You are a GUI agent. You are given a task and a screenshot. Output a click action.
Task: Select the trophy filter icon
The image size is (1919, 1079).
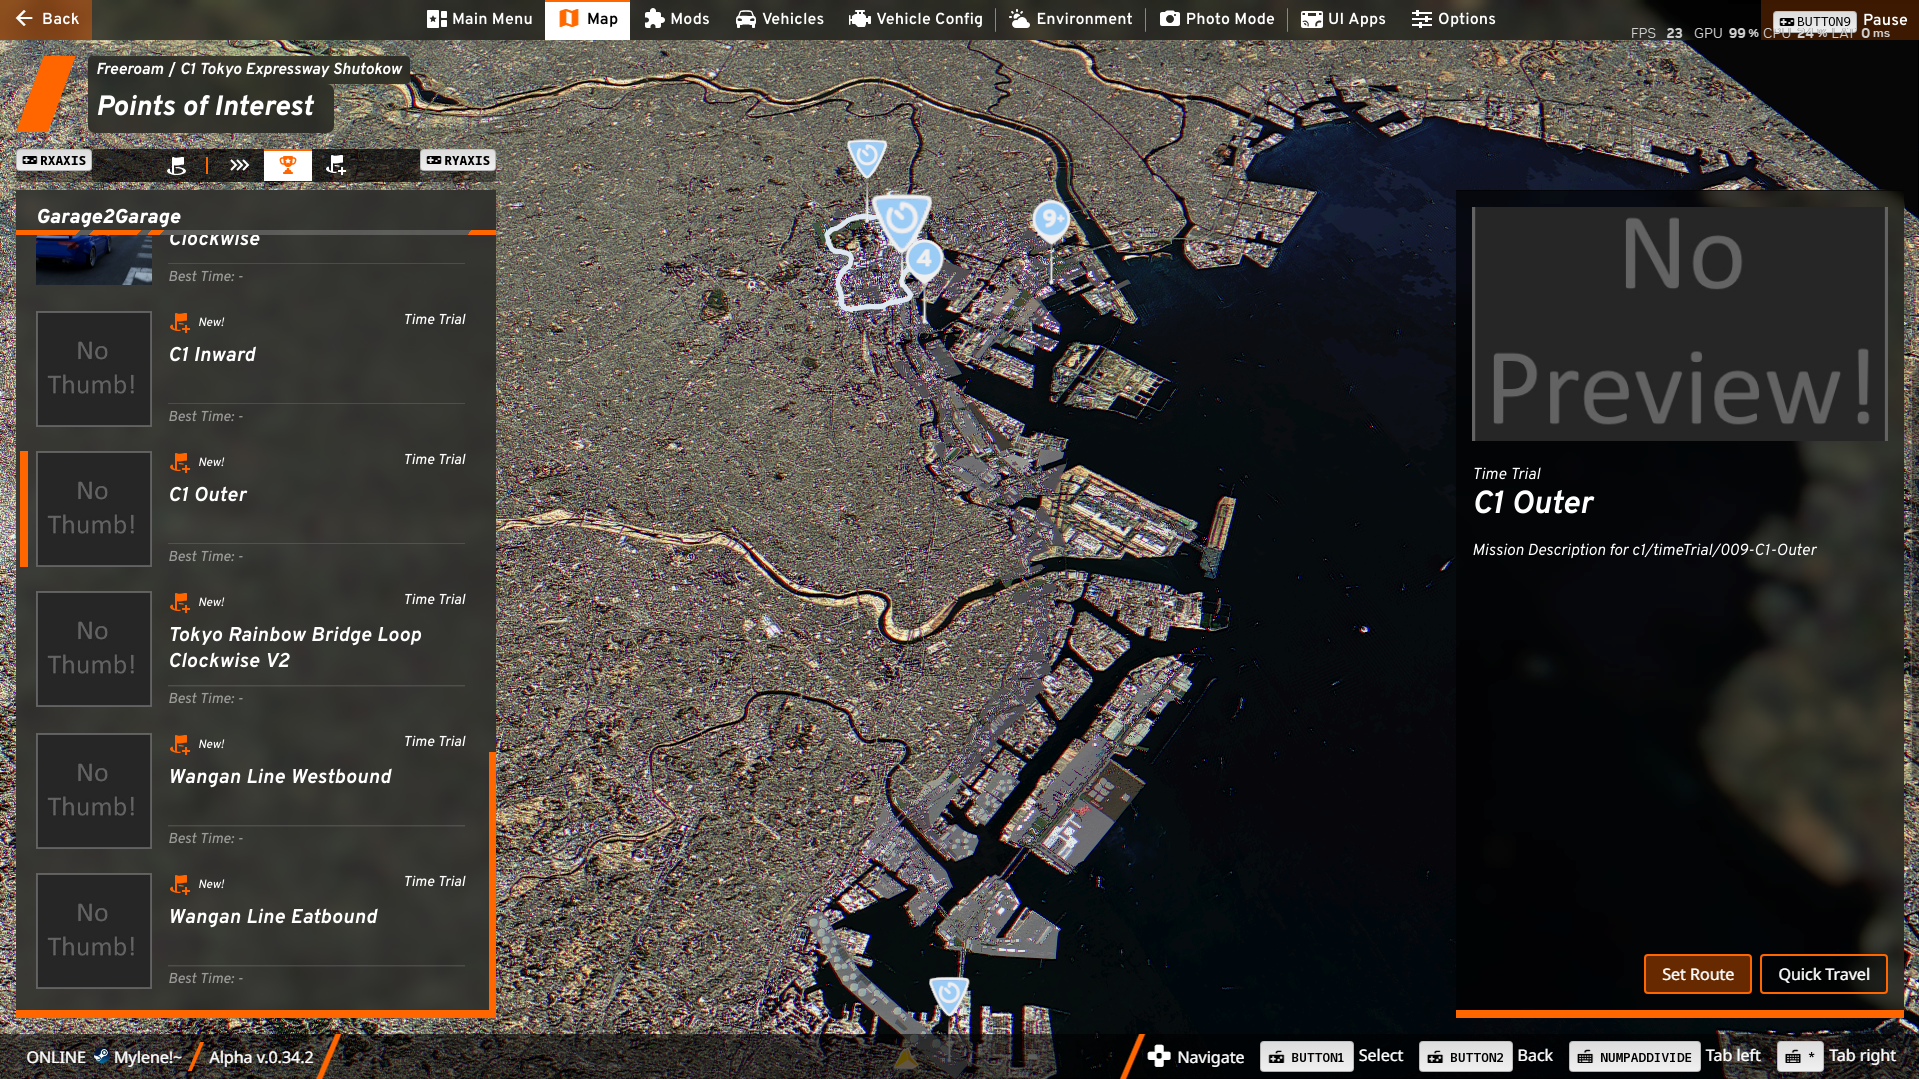pos(288,165)
